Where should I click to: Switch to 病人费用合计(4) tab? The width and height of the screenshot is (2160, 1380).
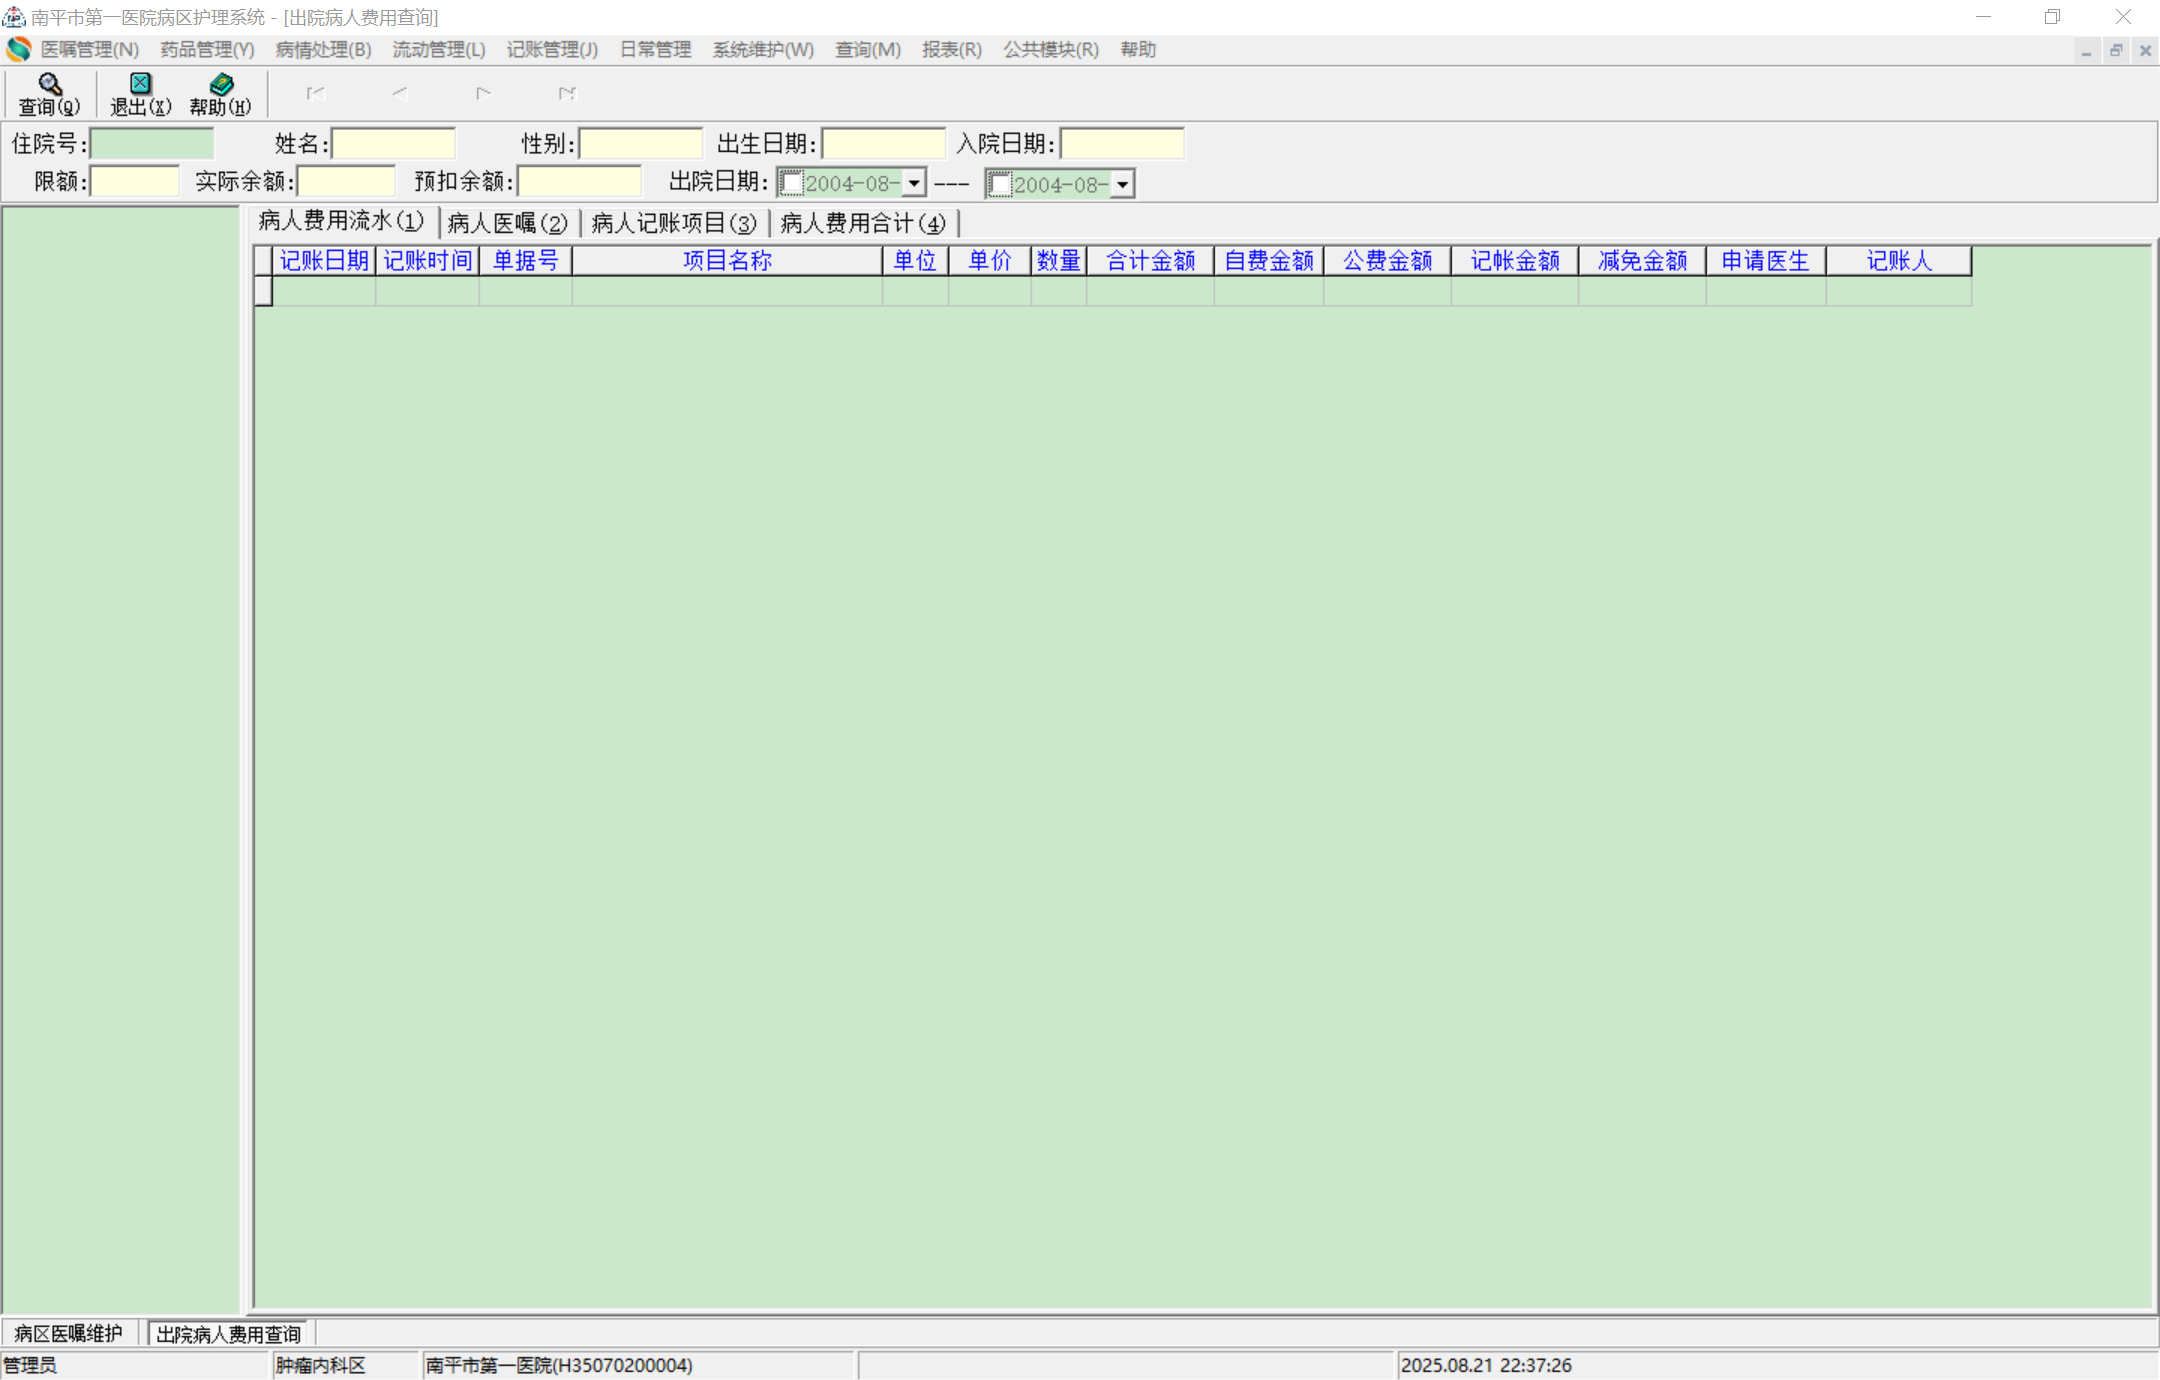862,223
